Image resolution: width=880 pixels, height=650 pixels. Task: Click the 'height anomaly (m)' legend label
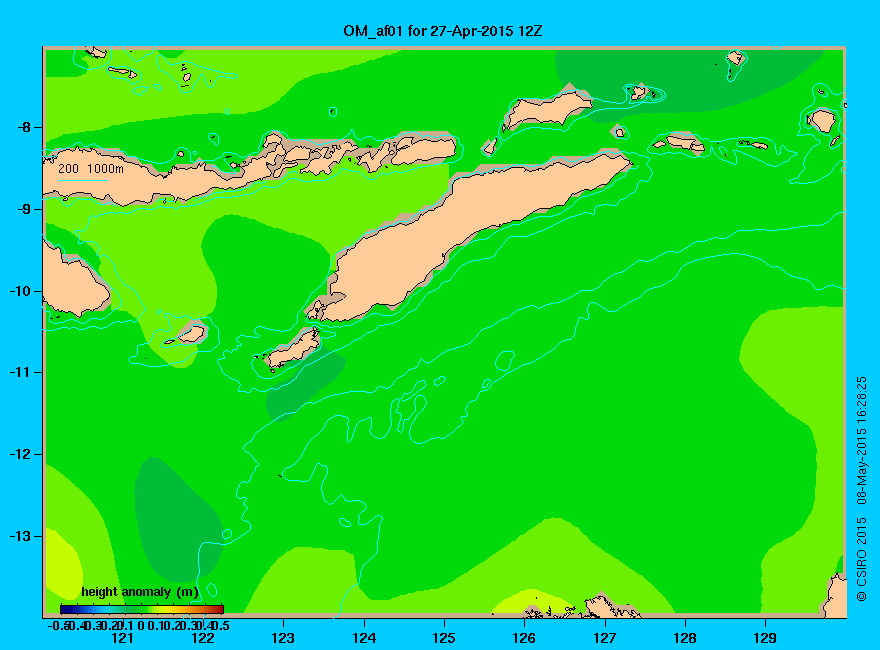[x=140, y=592]
